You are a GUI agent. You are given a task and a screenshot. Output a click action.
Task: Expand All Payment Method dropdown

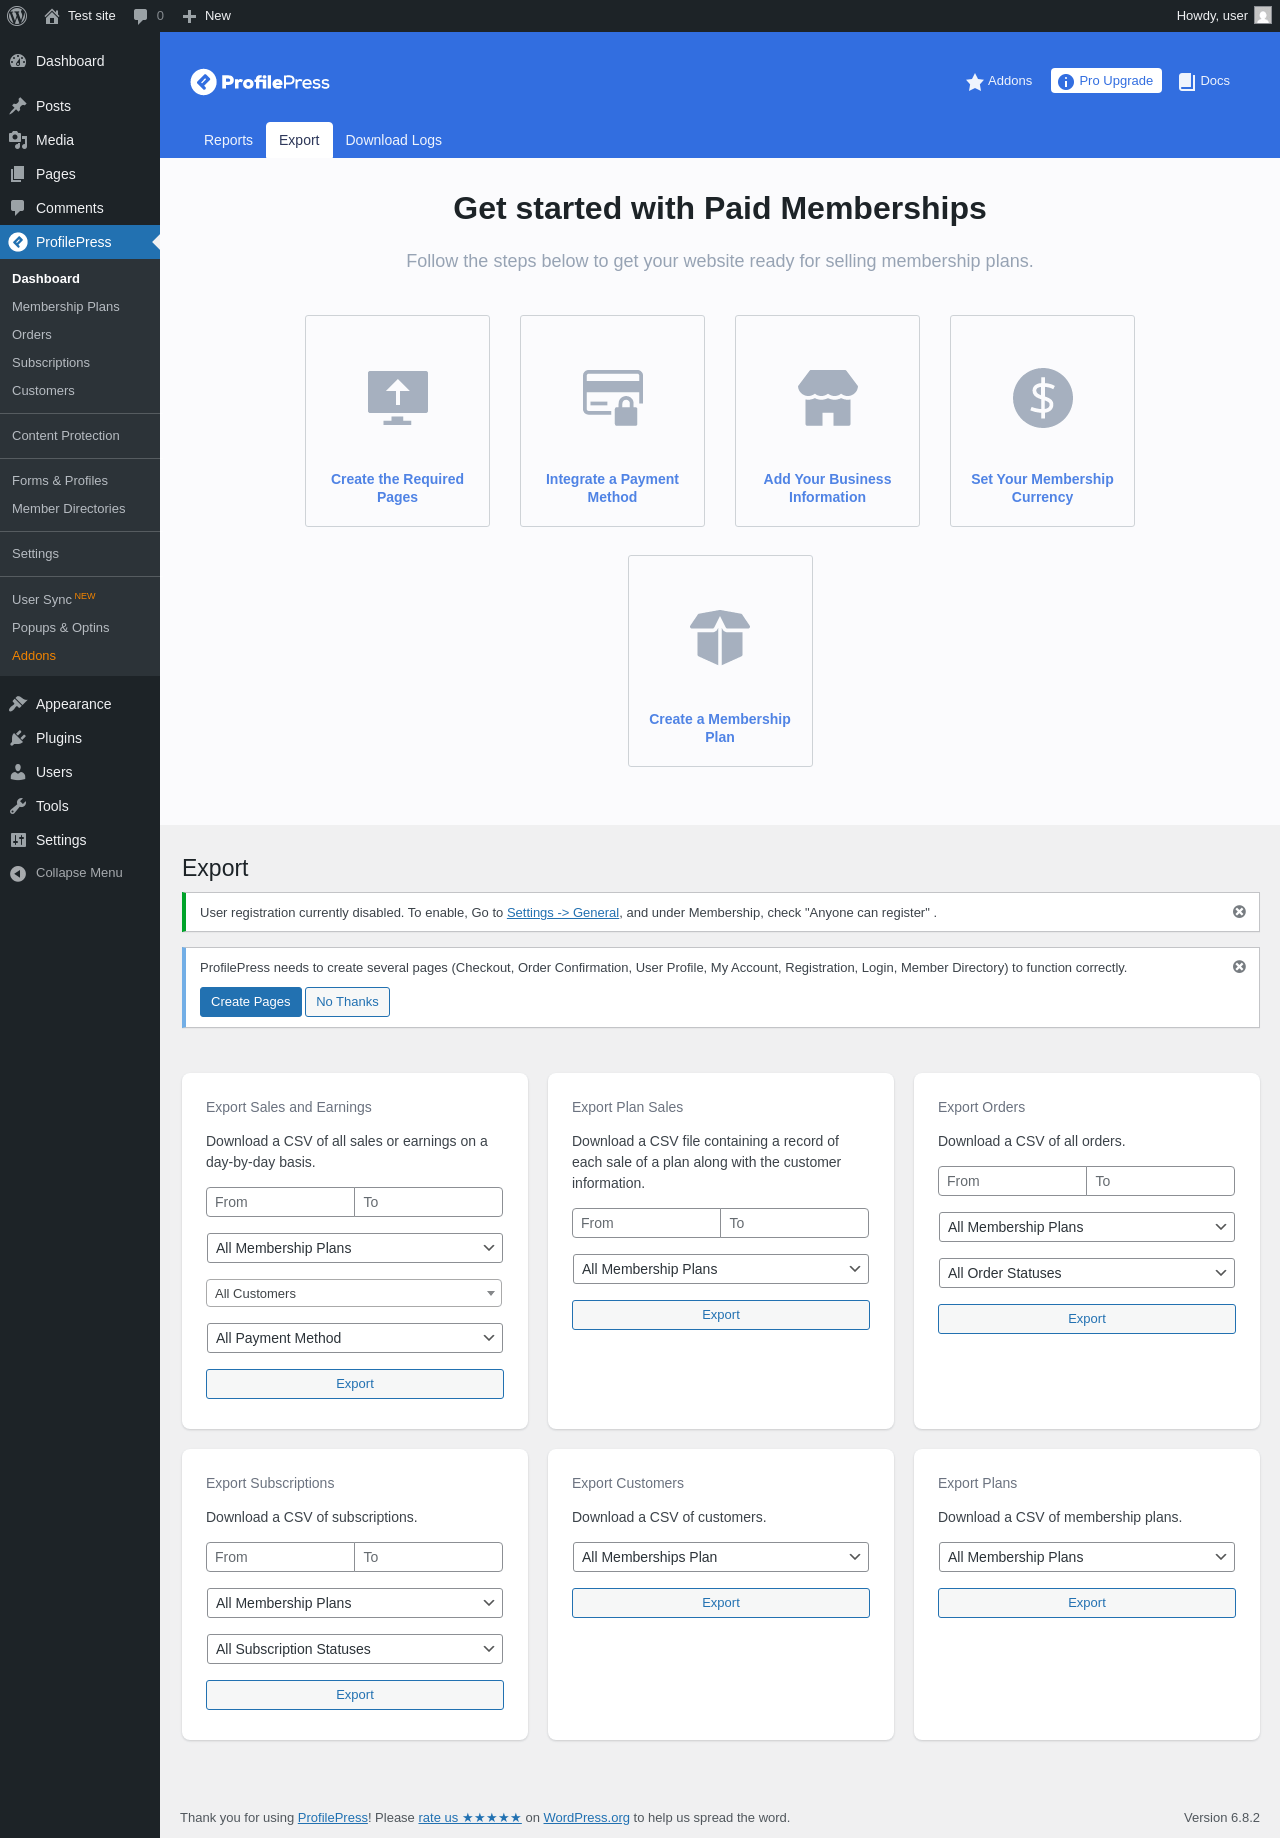(x=354, y=1338)
